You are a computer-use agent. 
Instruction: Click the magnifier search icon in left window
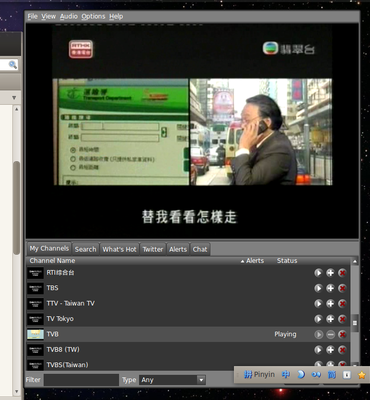coord(13,65)
